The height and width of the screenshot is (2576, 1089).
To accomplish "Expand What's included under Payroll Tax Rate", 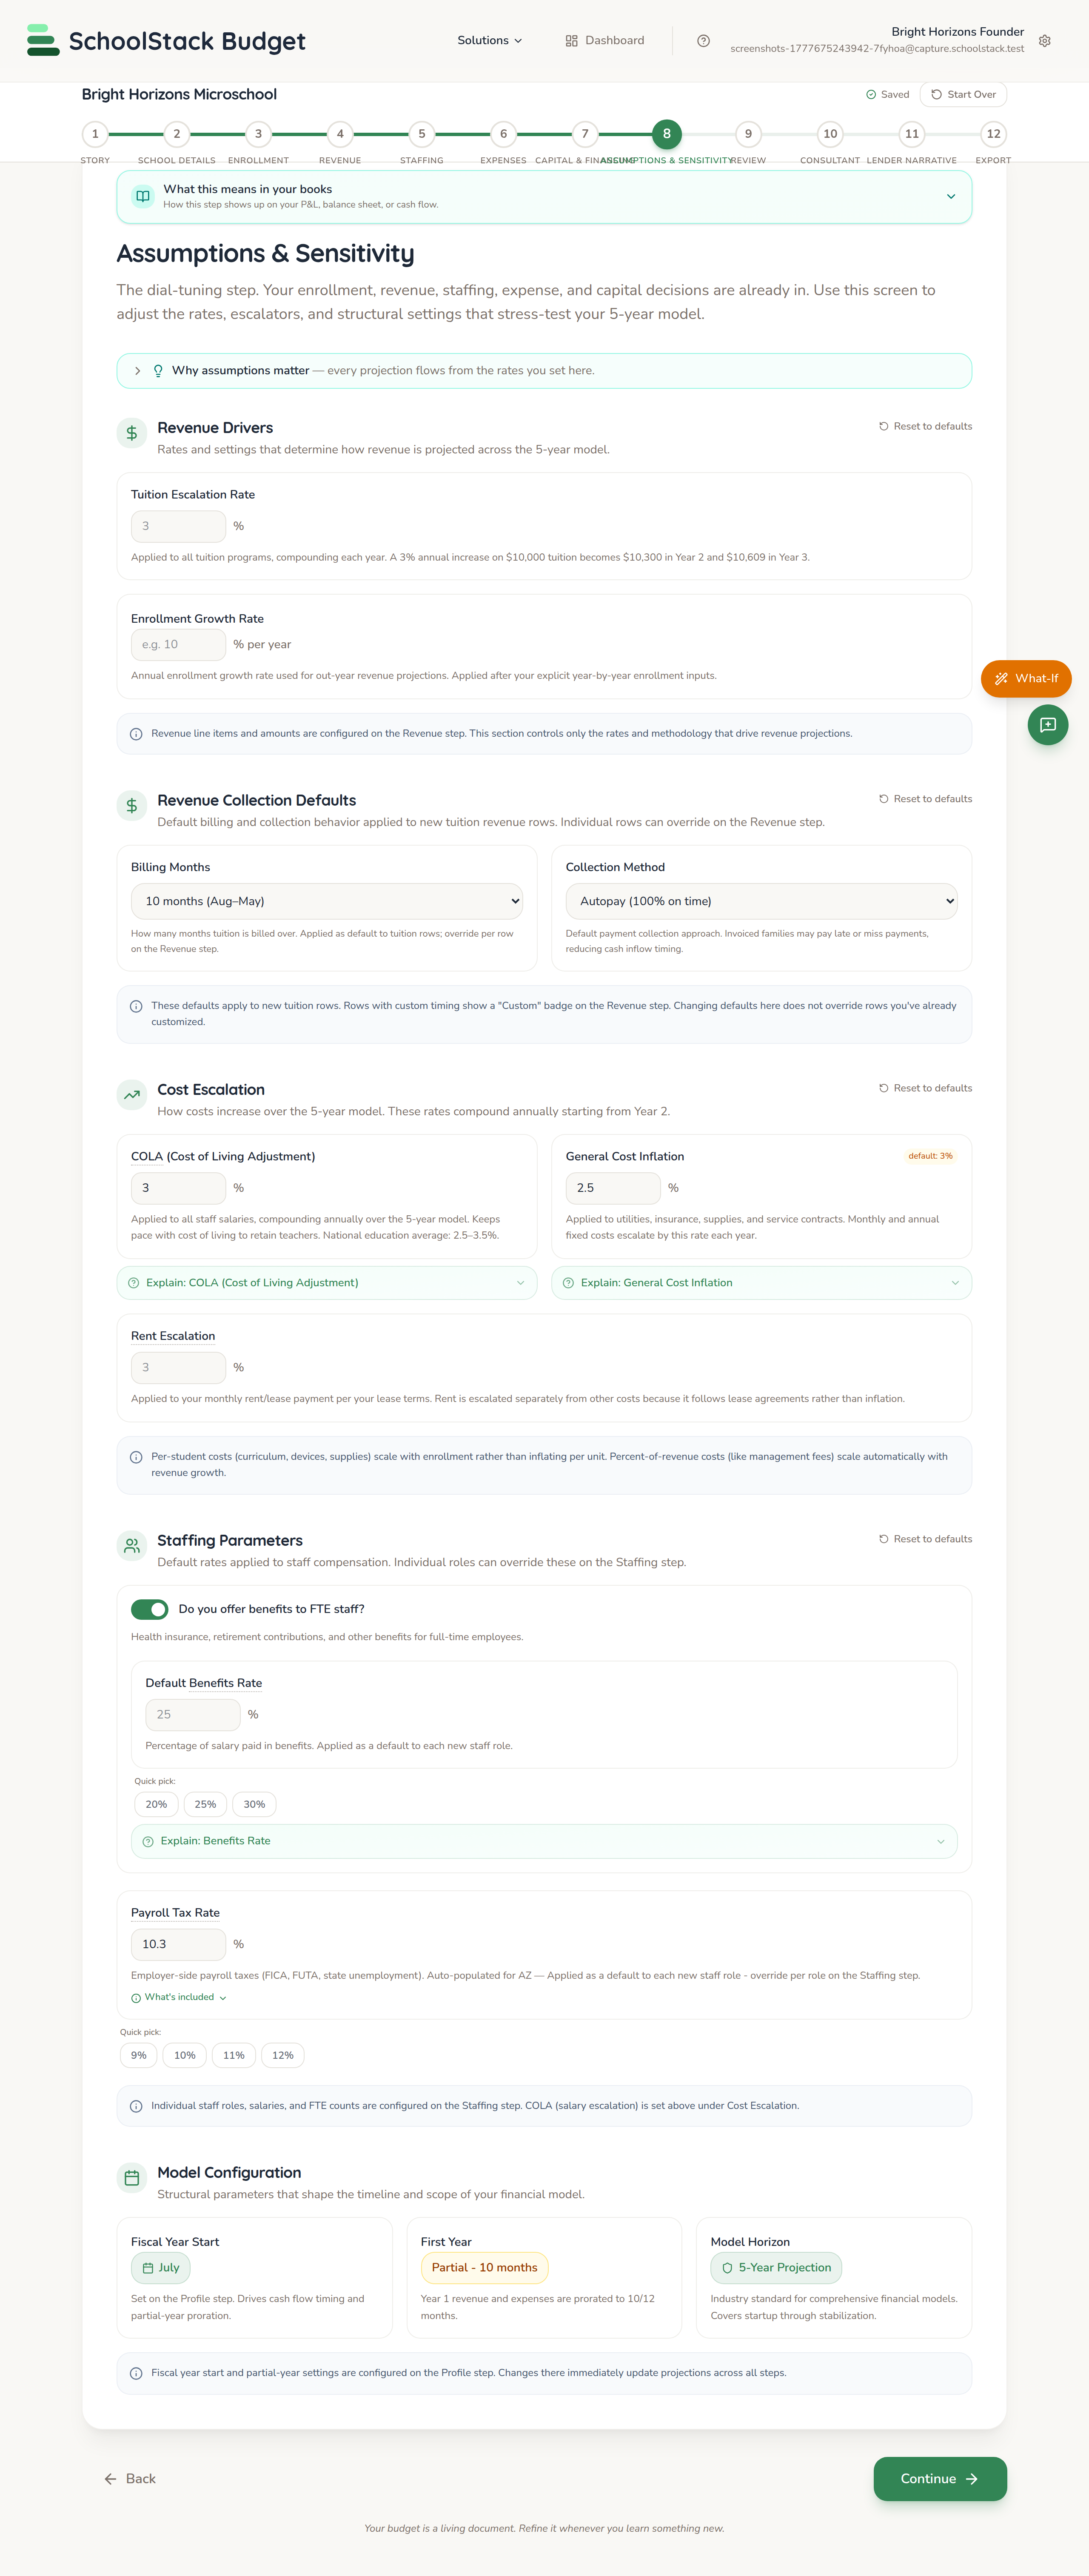I will [x=179, y=1997].
